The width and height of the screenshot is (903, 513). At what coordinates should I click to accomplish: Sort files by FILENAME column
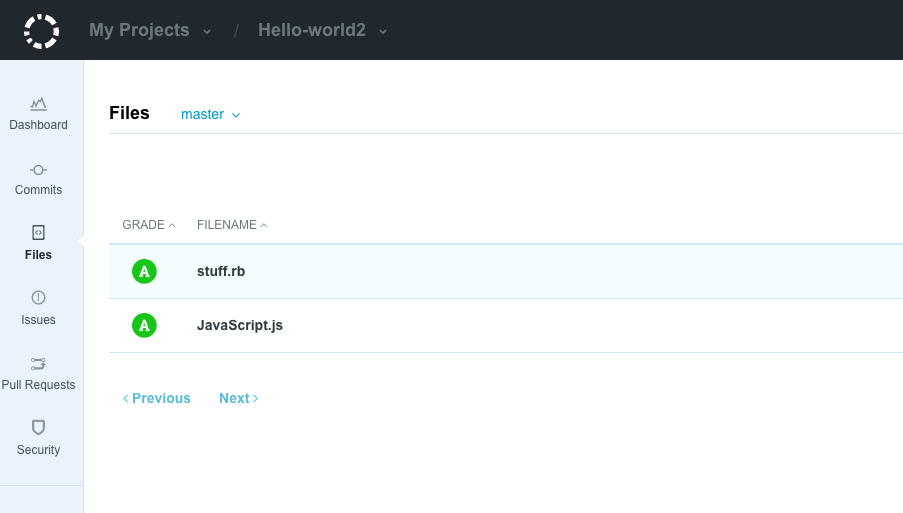[232, 225]
